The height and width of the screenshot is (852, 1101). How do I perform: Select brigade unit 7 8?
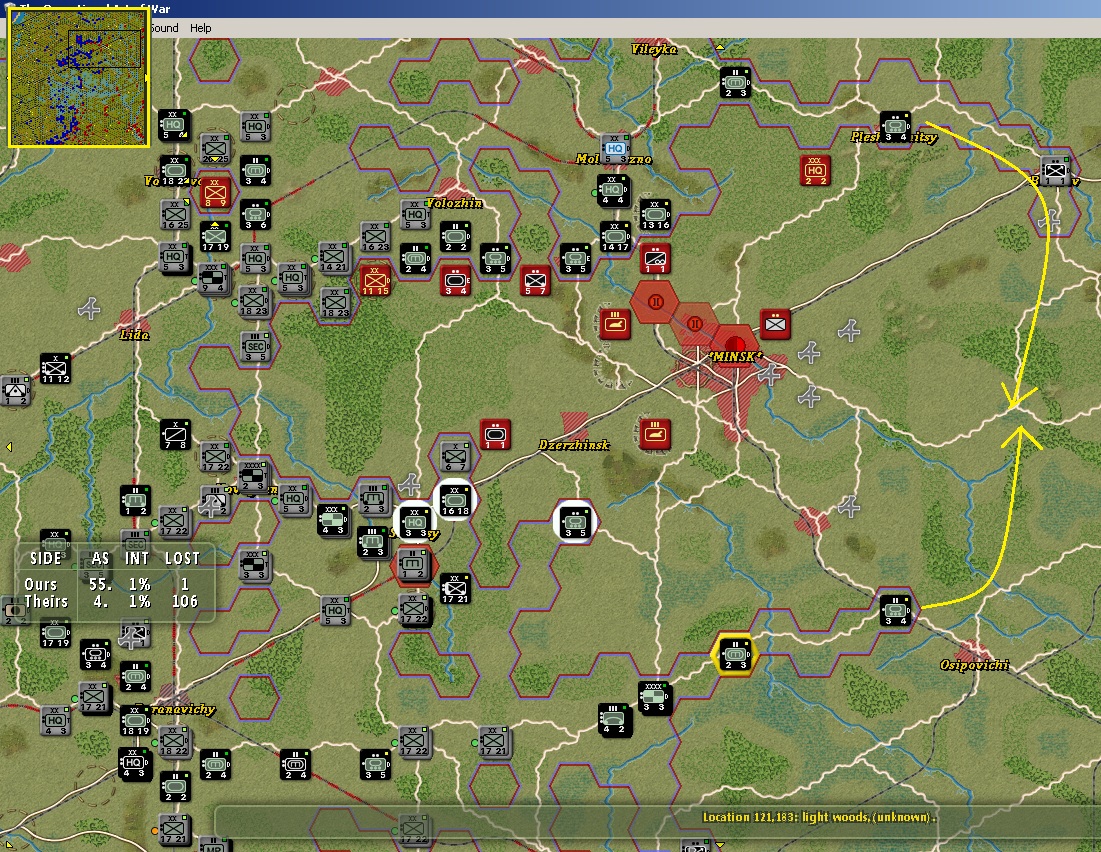pos(175,435)
